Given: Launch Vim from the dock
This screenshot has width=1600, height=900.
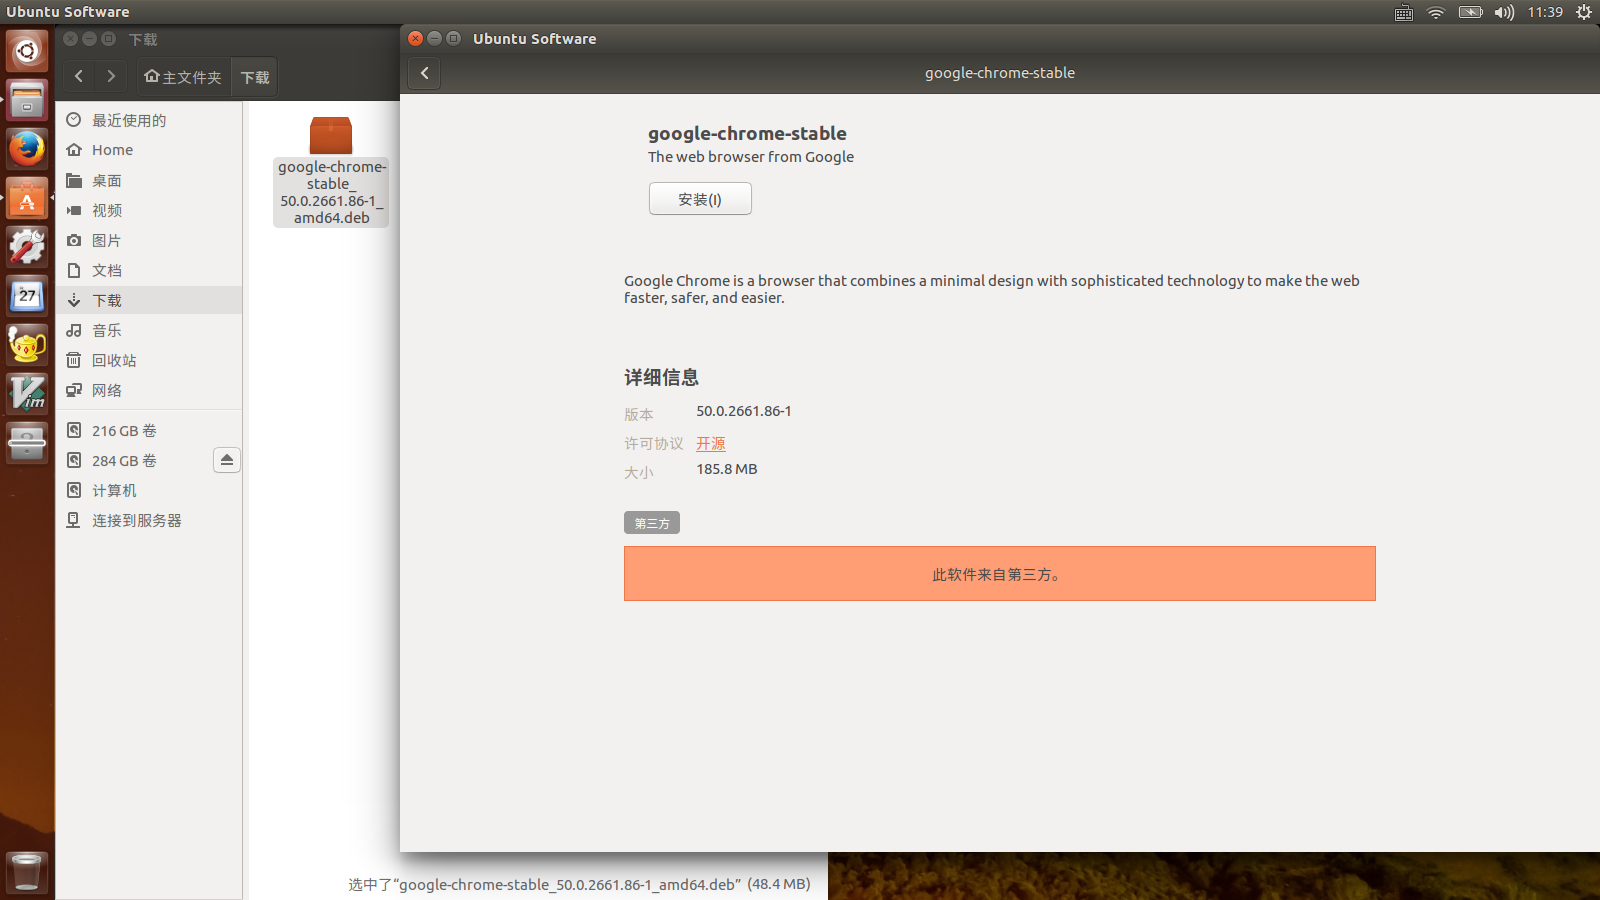Looking at the screenshot, I should 27,394.
